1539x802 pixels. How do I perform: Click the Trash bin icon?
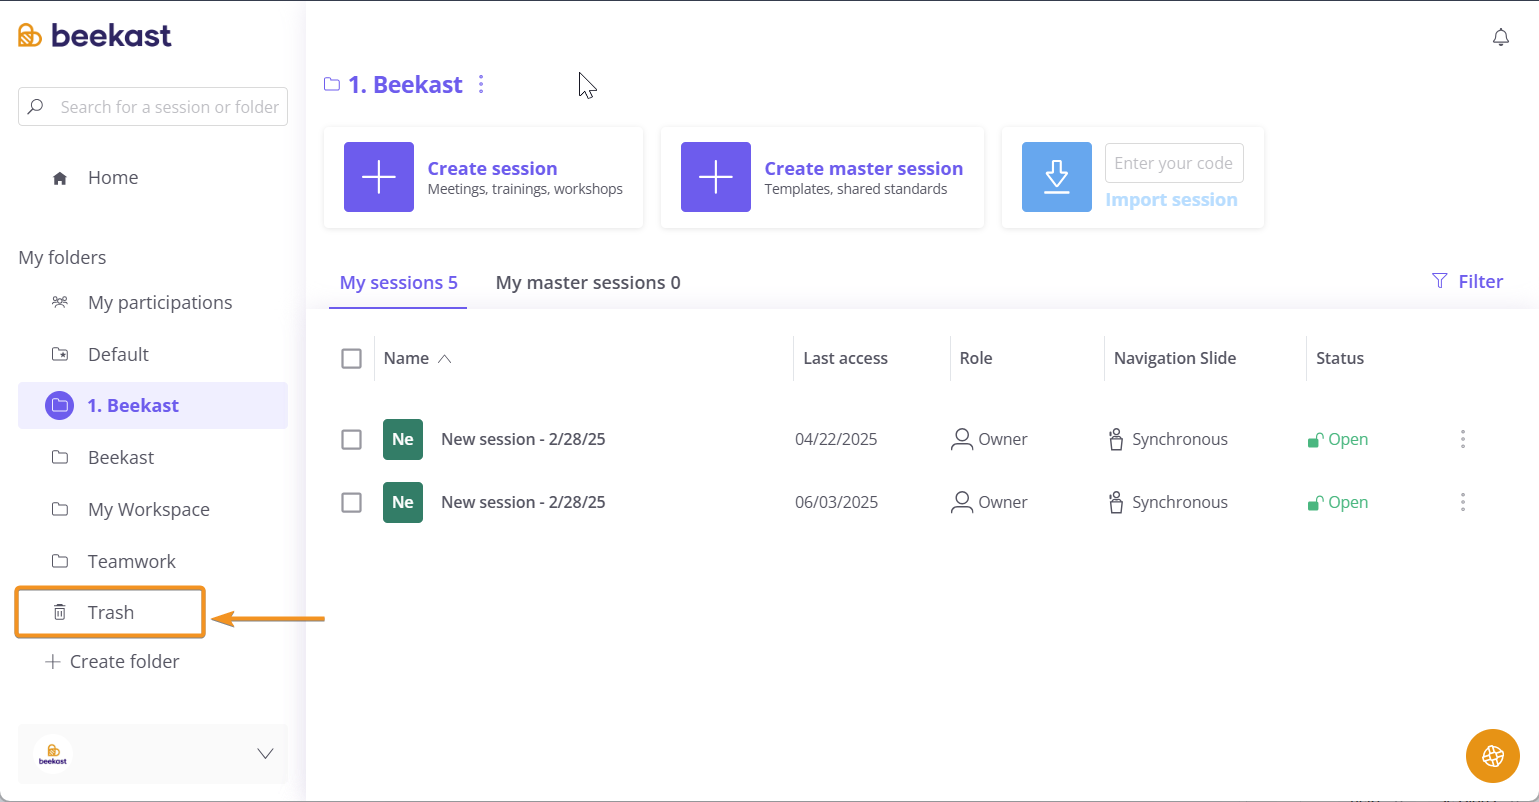tap(60, 612)
